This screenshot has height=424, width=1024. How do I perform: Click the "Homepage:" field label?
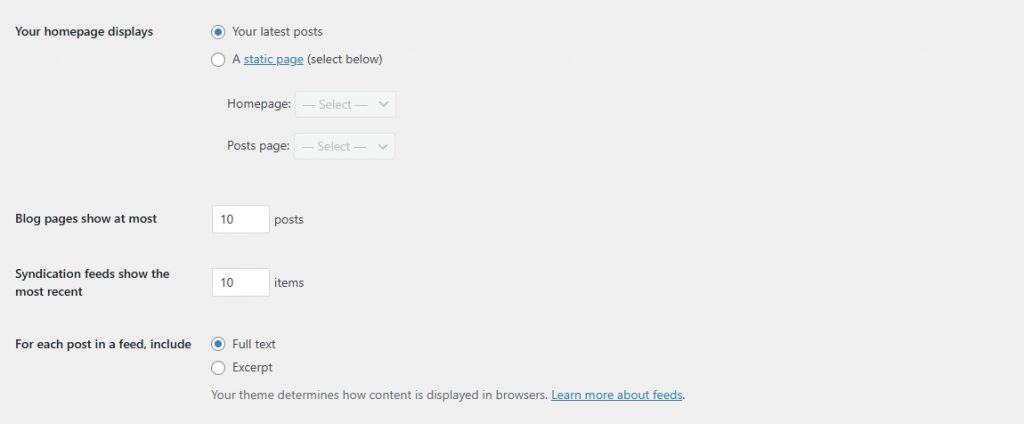pos(259,104)
